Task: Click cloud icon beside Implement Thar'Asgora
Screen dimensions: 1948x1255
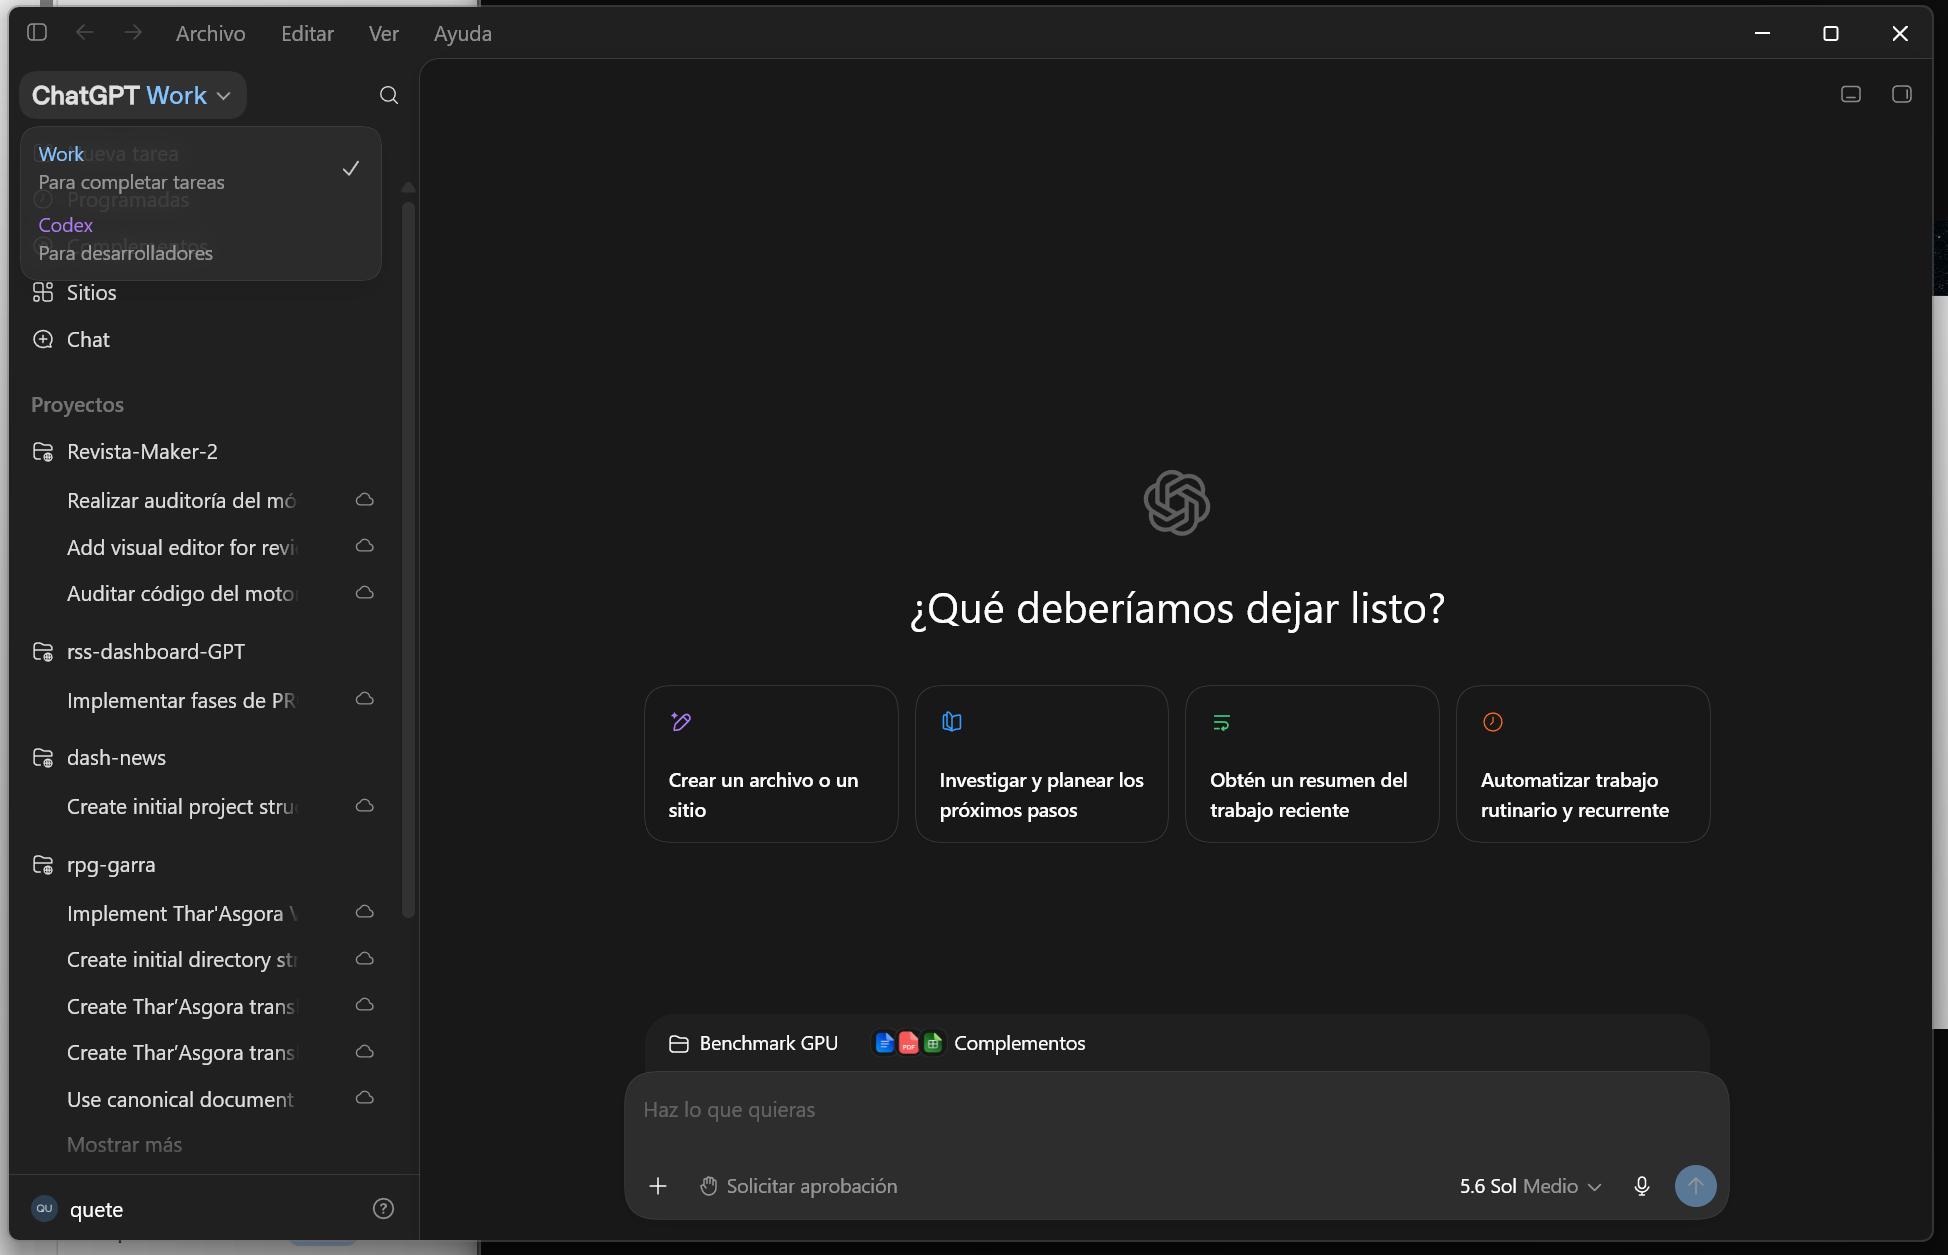Action: point(365,912)
